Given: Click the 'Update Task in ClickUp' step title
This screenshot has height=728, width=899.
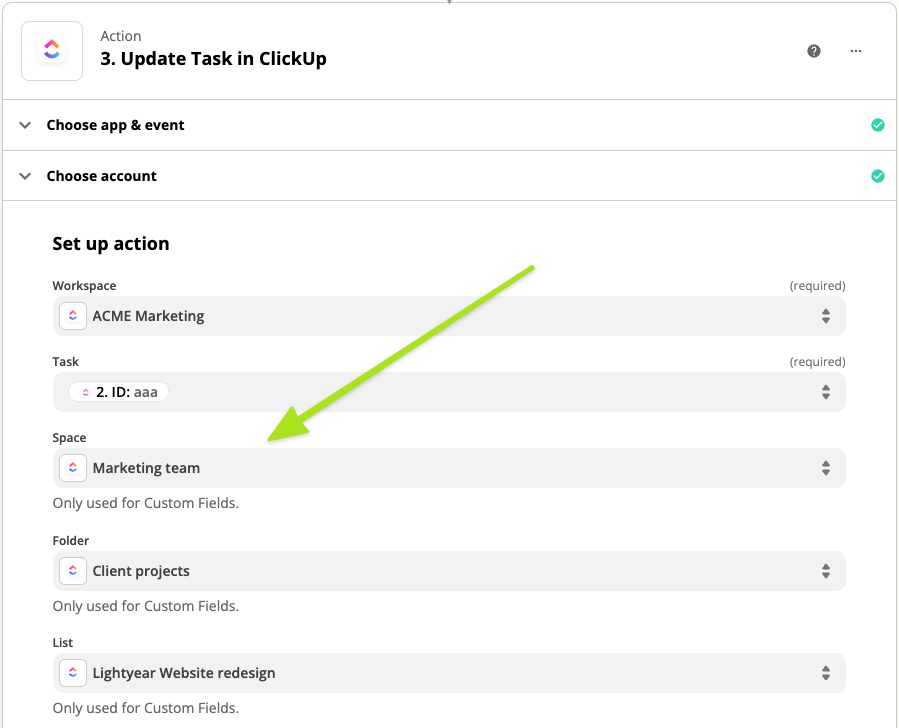Looking at the screenshot, I should click(213, 58).
